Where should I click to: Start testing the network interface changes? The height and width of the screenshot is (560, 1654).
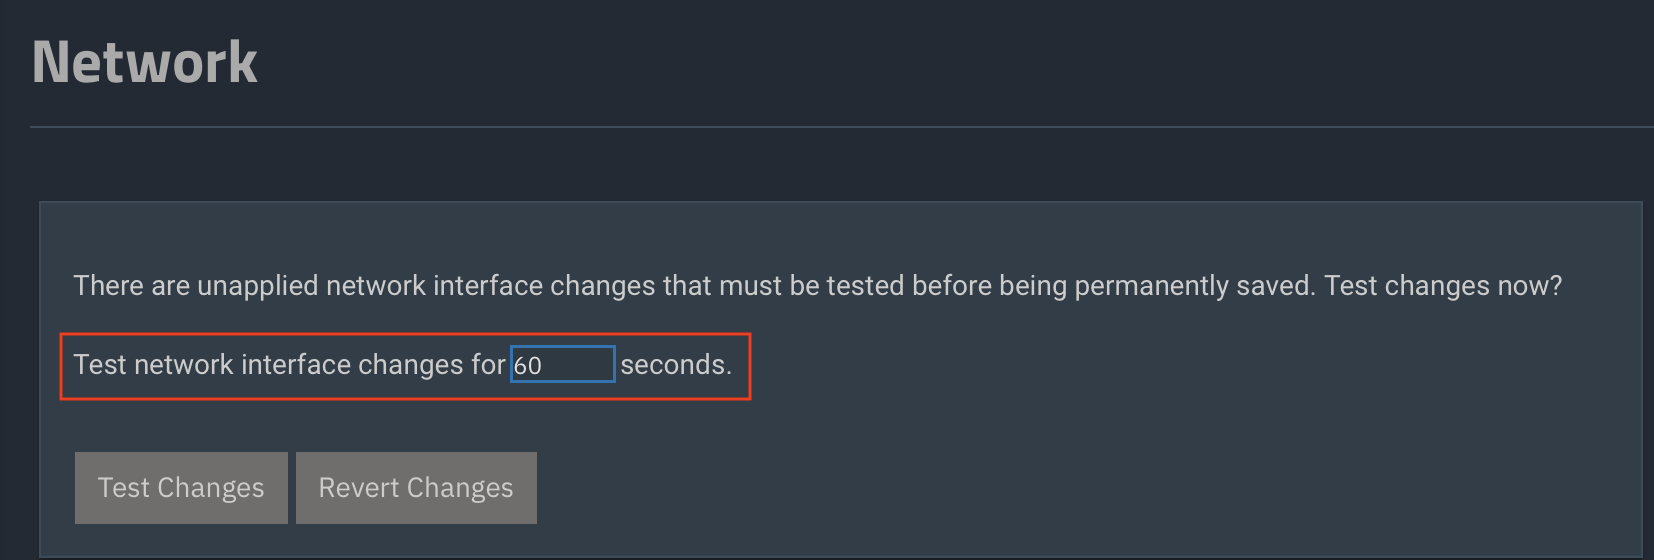click(181, 488)
